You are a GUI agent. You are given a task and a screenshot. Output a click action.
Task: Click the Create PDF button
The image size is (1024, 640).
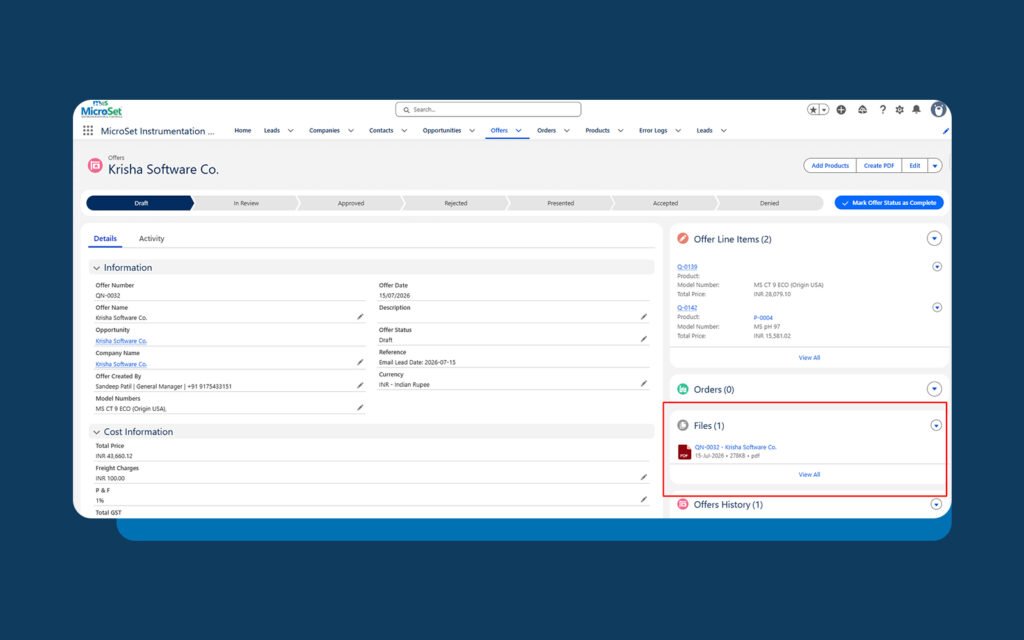click(x=879, y=166)
